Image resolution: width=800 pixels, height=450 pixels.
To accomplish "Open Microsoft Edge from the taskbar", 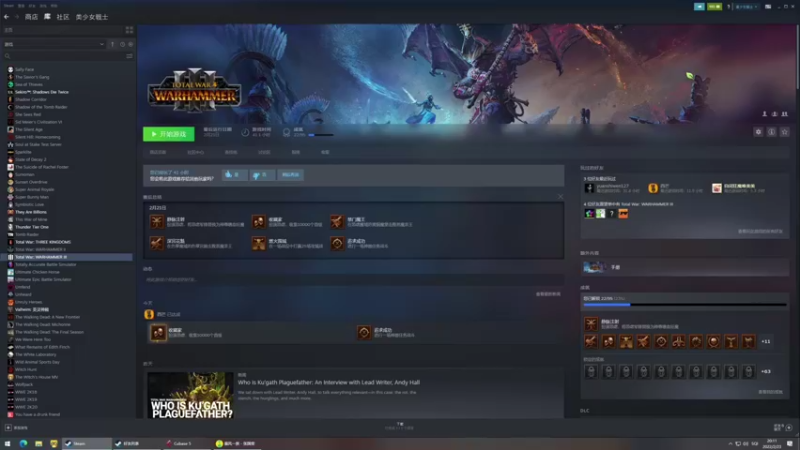I will tap(23, 443).
